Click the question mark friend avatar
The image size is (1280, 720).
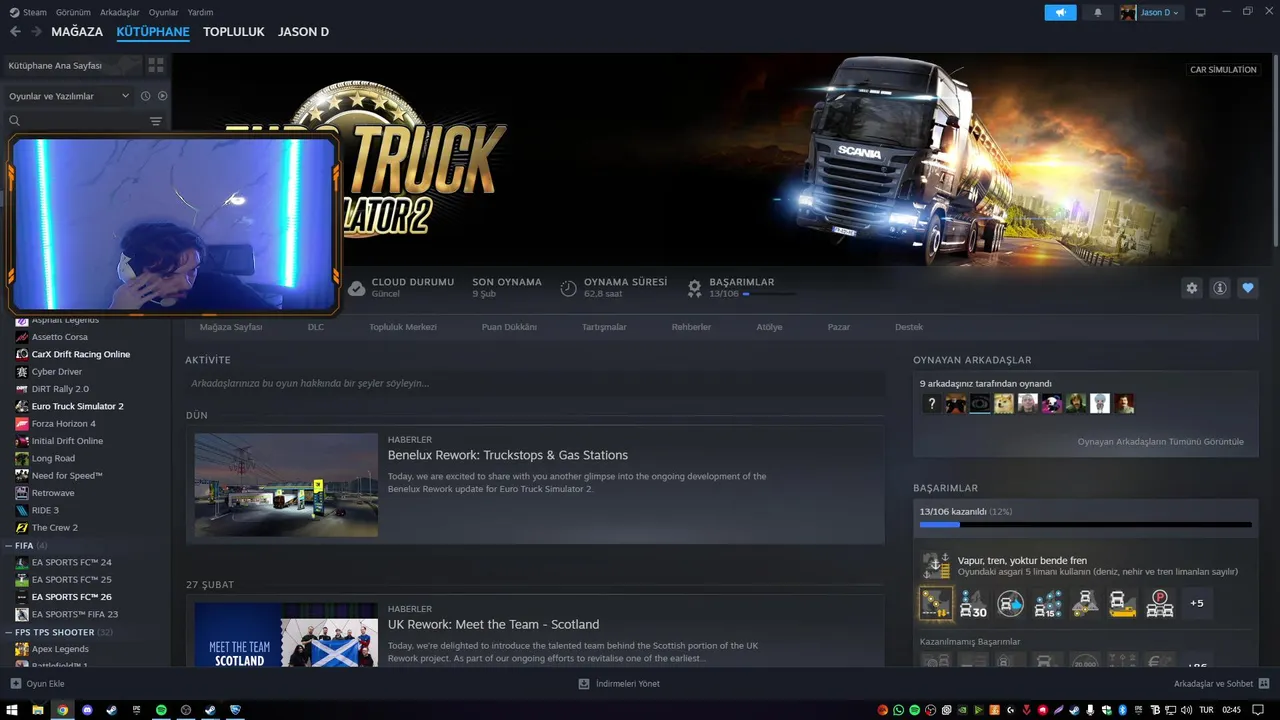tap(932, 404)
